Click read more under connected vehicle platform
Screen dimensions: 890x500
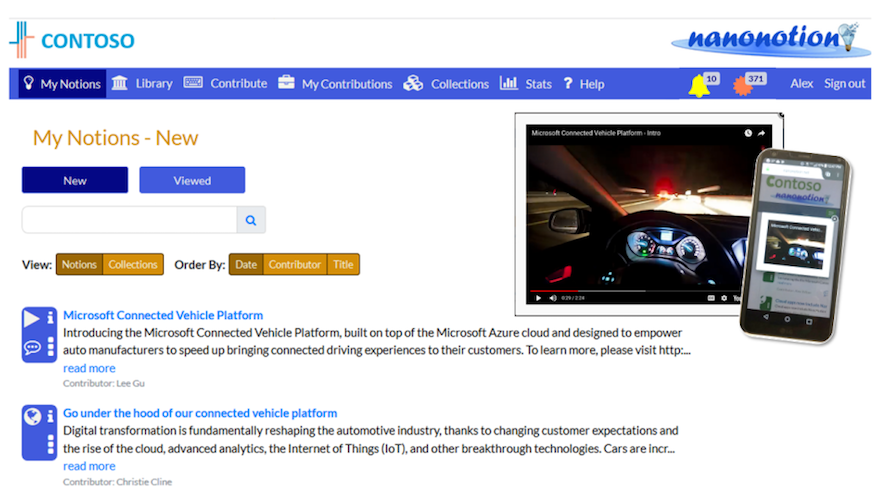click(x=89, y=466)
